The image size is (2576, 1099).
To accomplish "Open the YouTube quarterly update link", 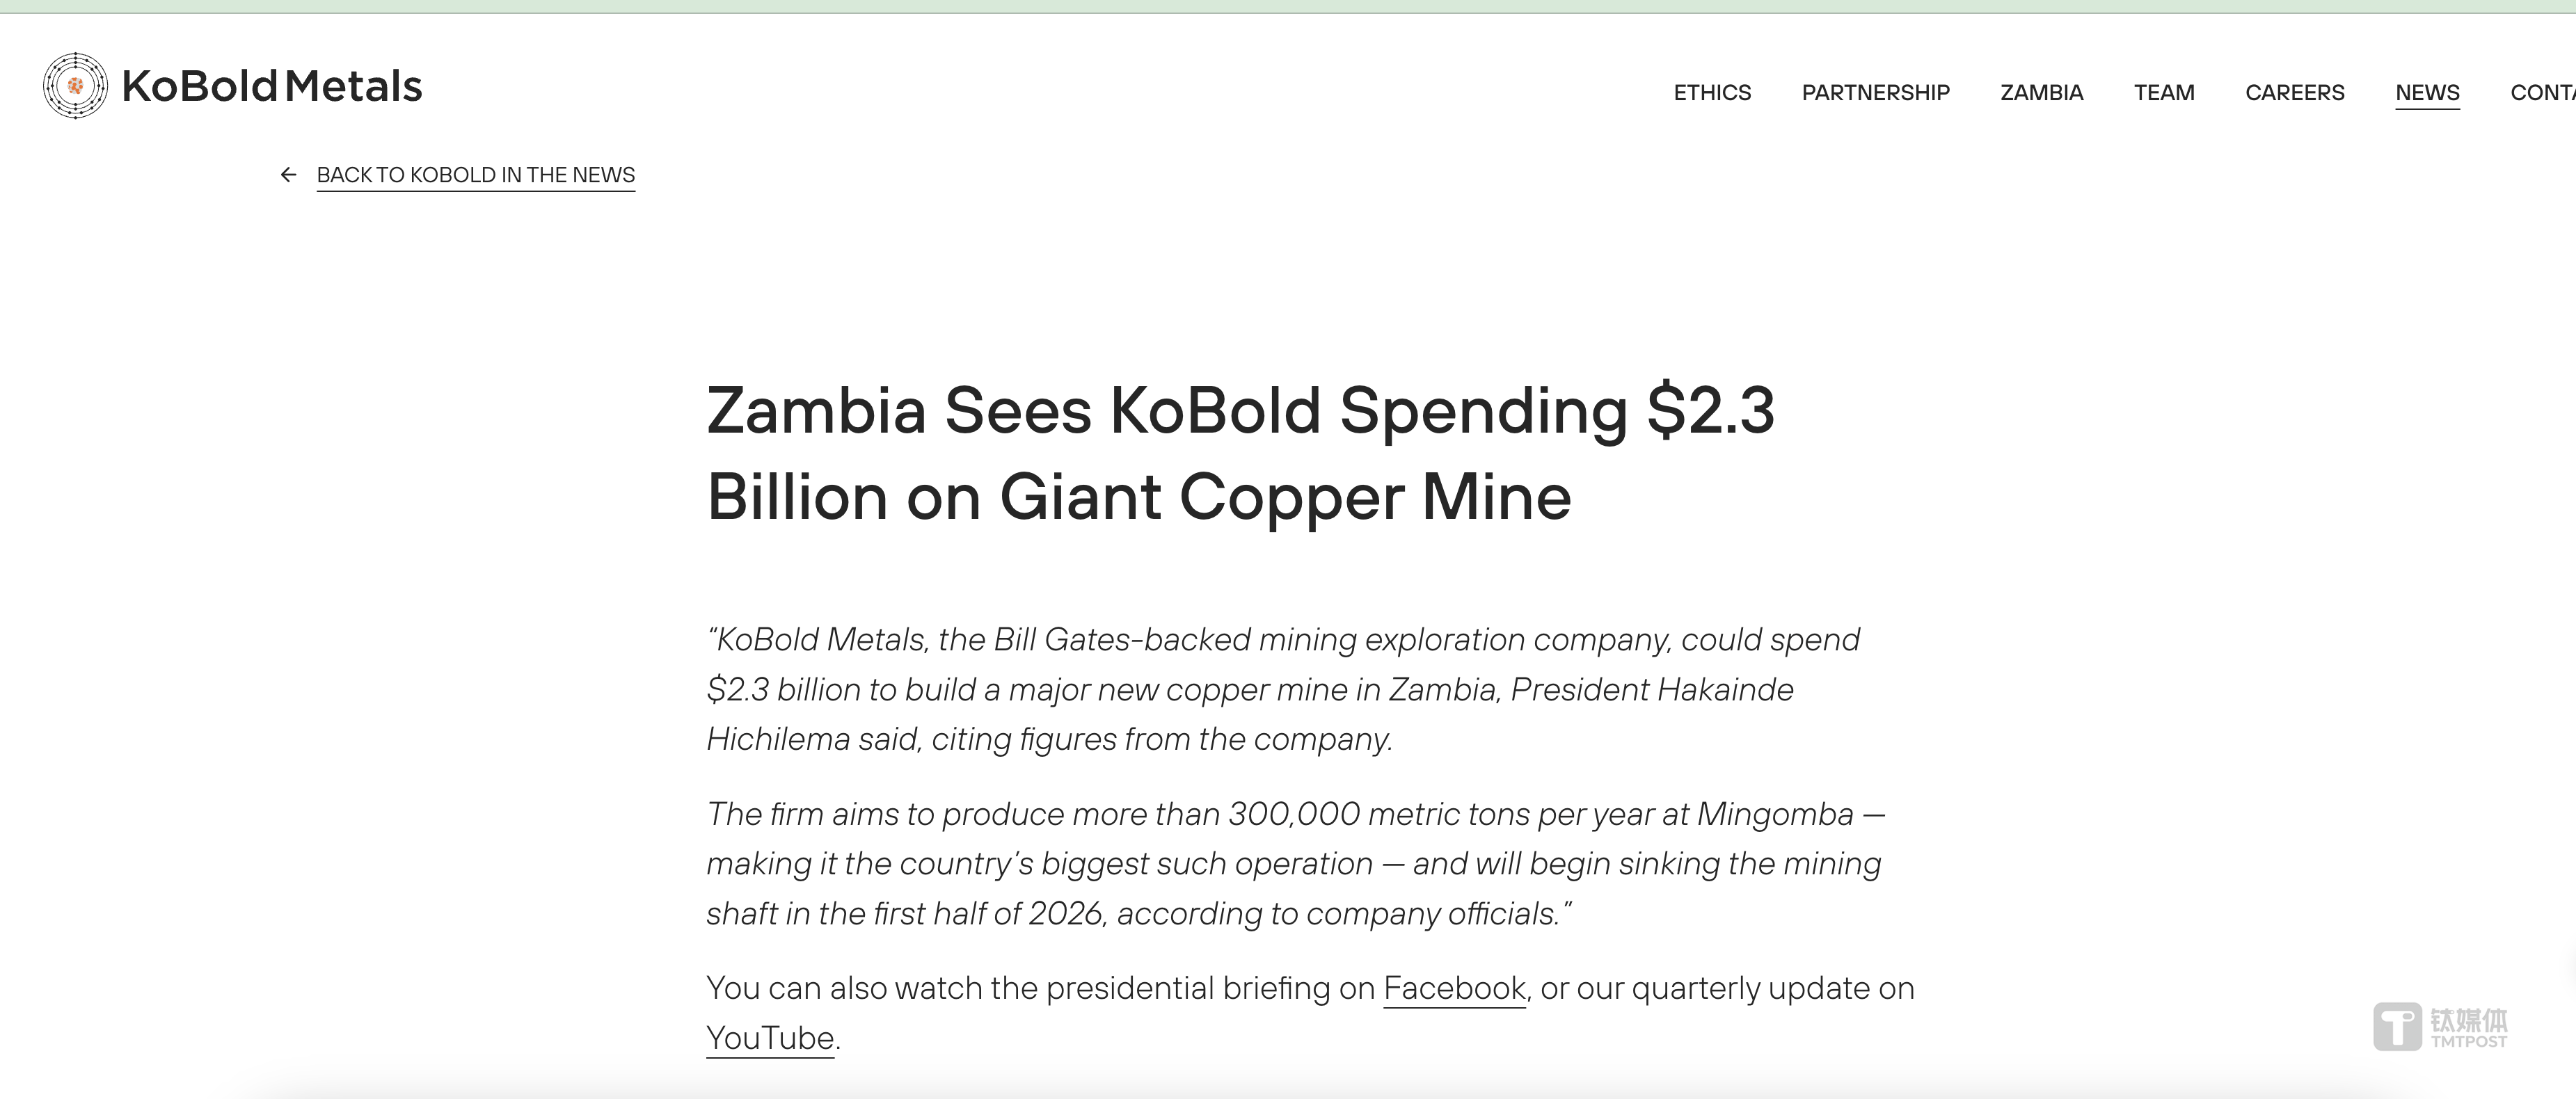I will 770,1038.
